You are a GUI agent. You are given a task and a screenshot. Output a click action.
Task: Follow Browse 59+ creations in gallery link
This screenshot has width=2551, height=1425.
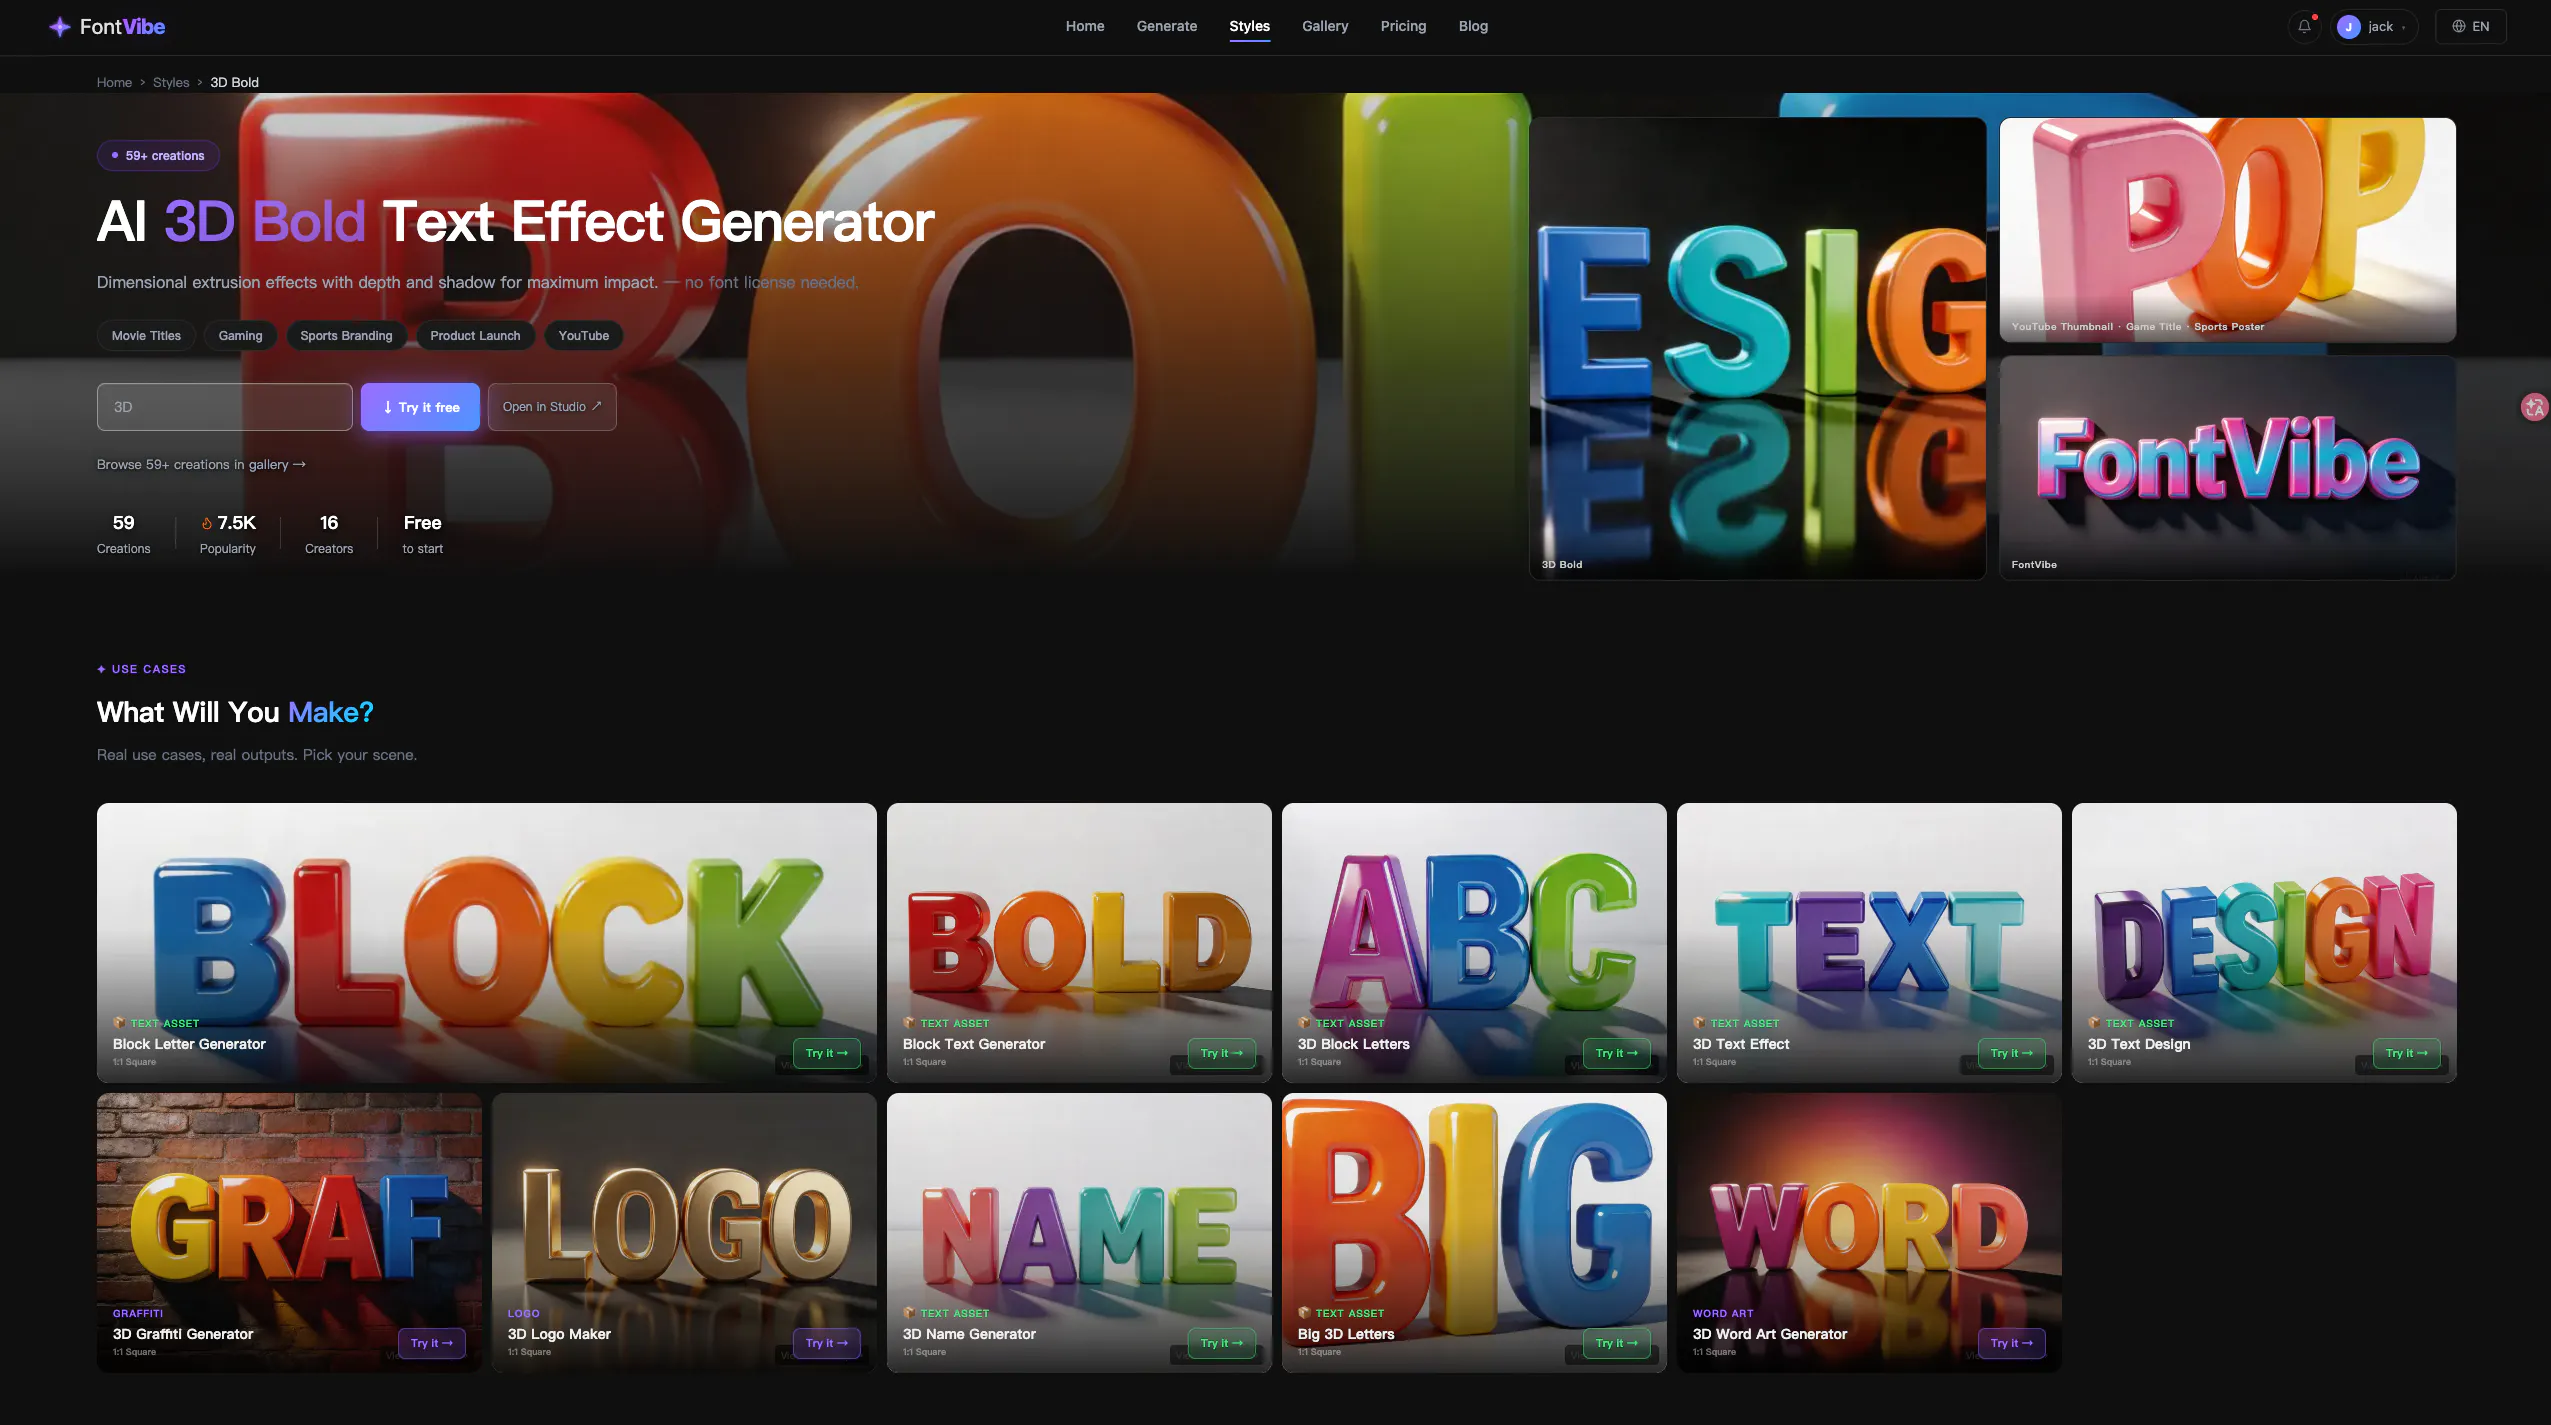(x=201, y=465)
